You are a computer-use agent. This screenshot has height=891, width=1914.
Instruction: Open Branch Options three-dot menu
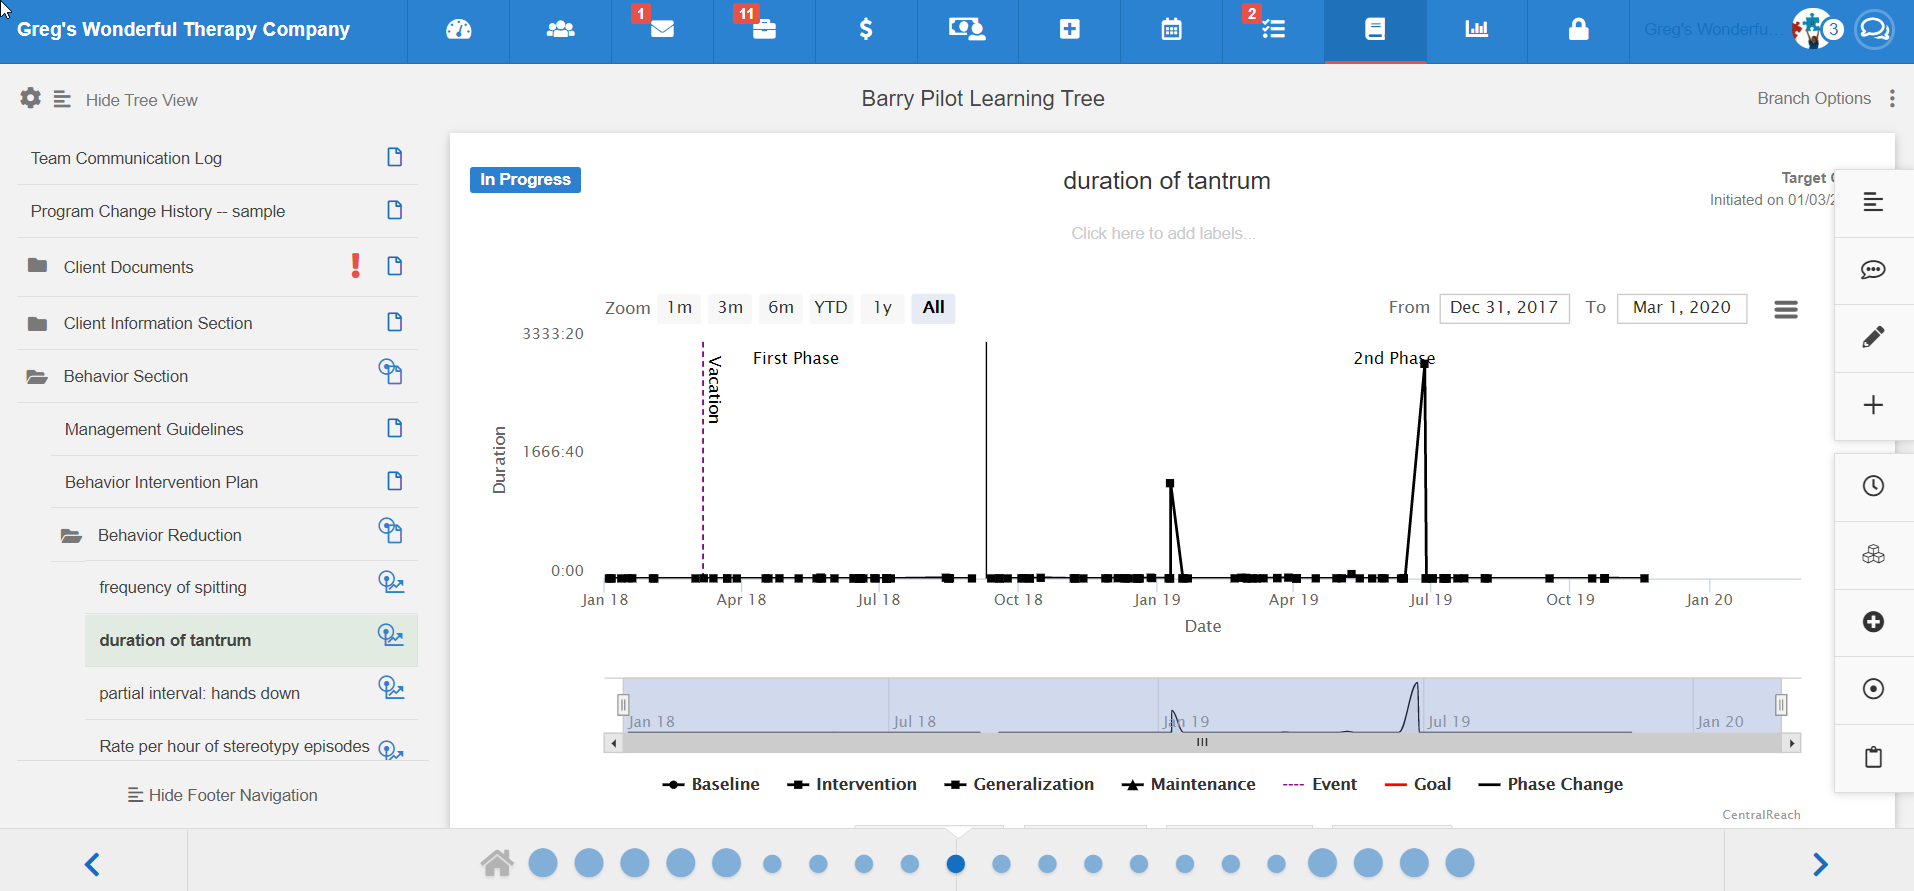point(1892,98)
